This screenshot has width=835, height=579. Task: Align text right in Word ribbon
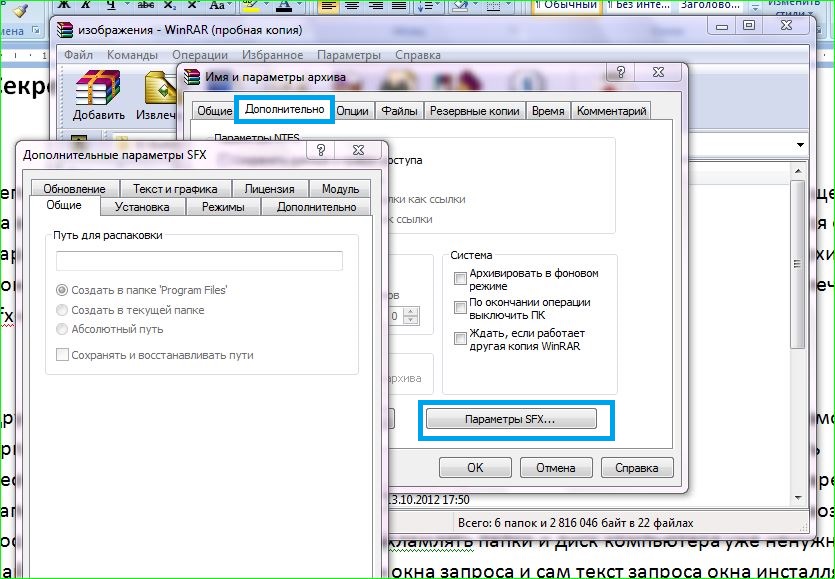(x=376, y=5)
